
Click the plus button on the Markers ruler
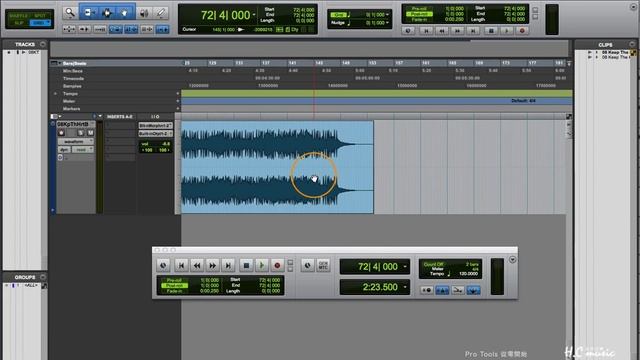(178, 109)
